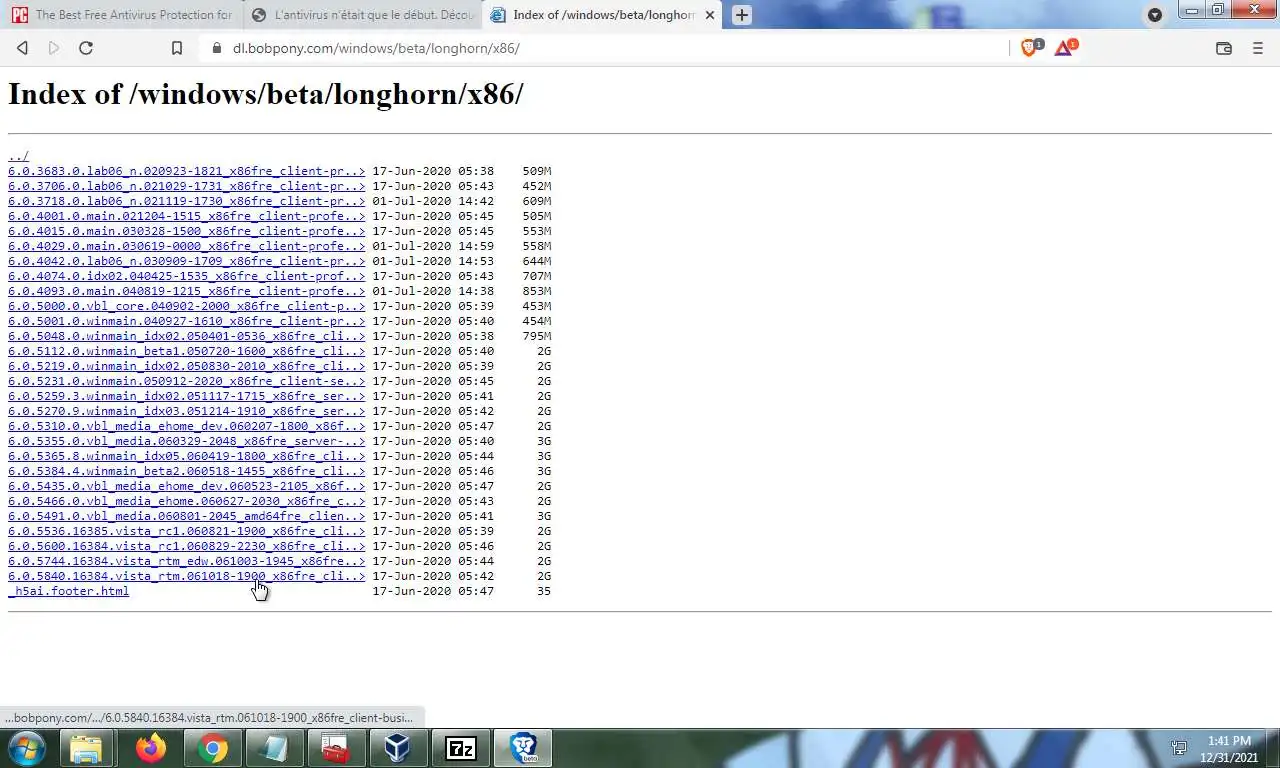Click the 6.0.5491.0.vbl_media amd64 link
The height and width of the screenshot is (768, 1280).
[187, 516]
